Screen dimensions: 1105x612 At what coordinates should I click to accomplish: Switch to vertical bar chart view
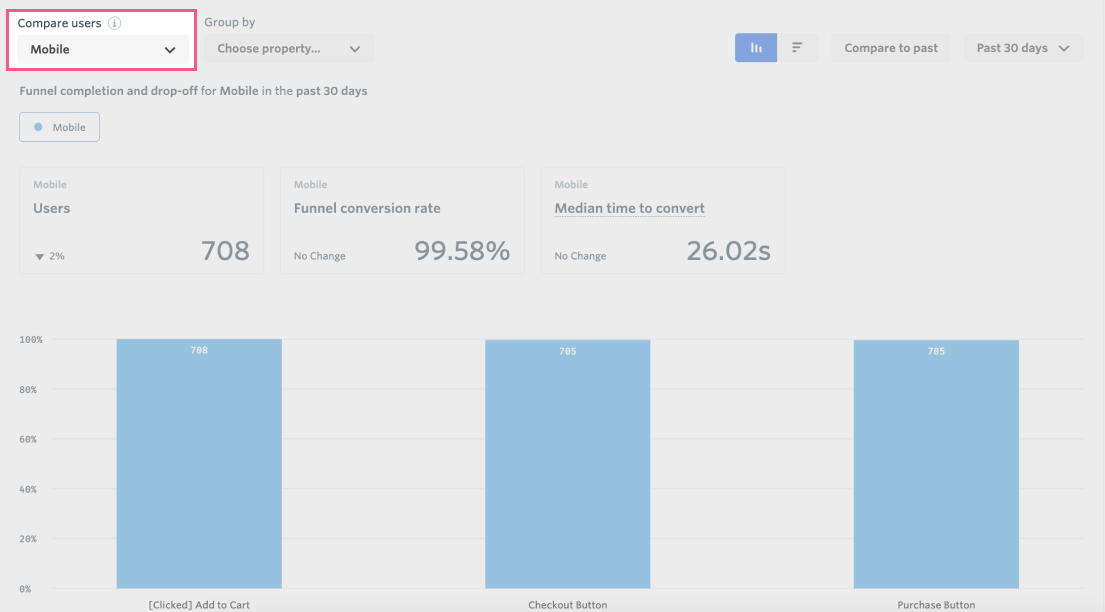coord(755,48)
